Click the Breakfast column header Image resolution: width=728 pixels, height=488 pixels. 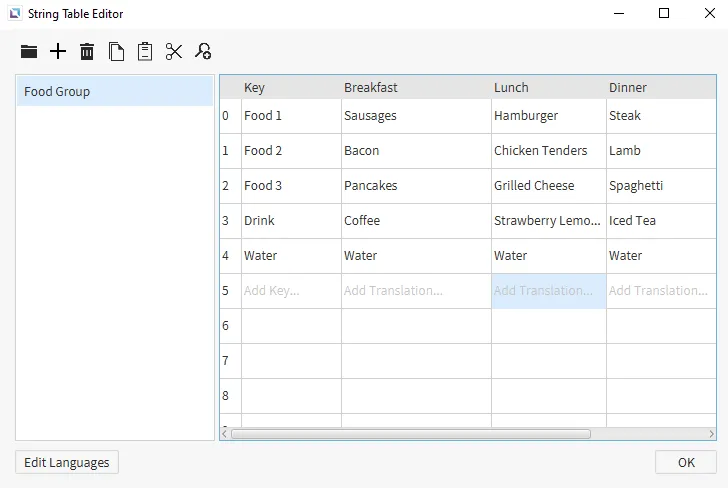tap(415, 88)
